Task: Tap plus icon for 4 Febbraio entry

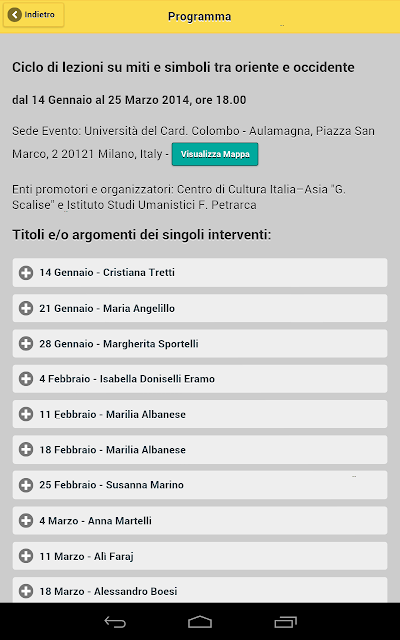Action: (26, 379)
